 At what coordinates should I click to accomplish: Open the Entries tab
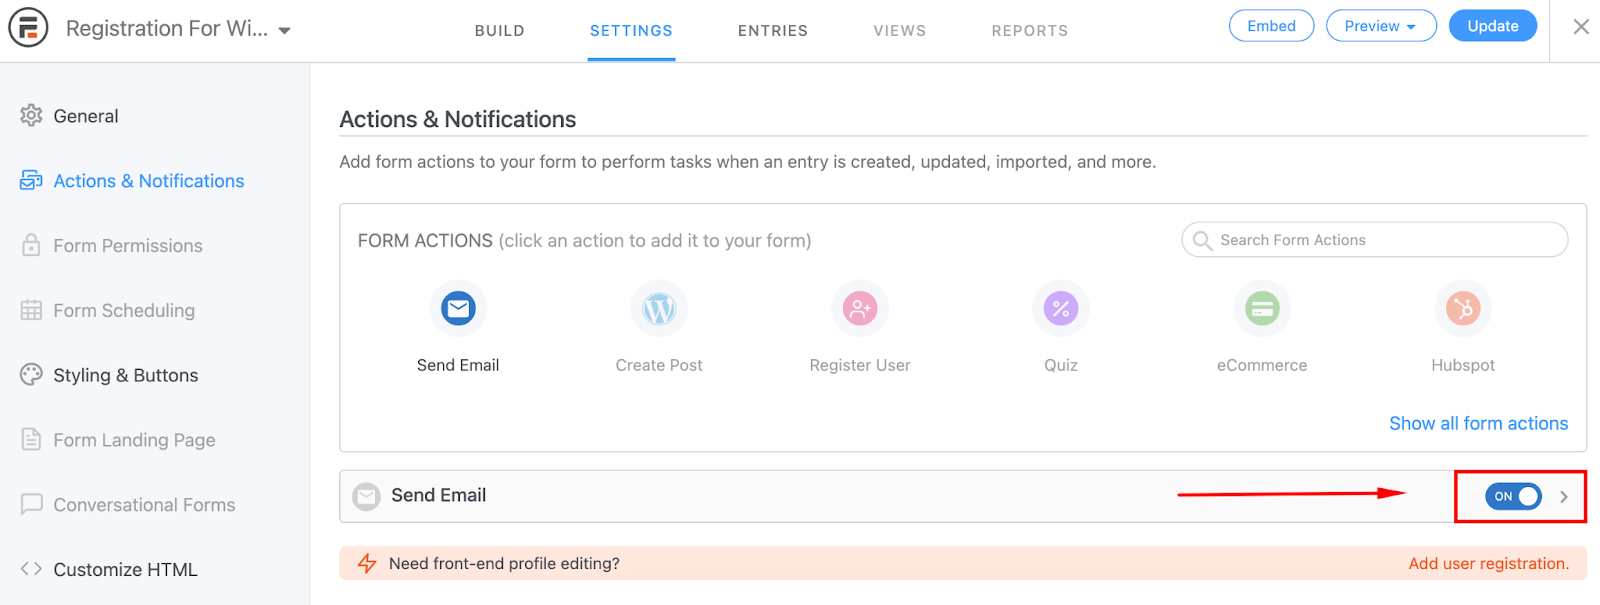pyautogui.click(x=772, y=31)
